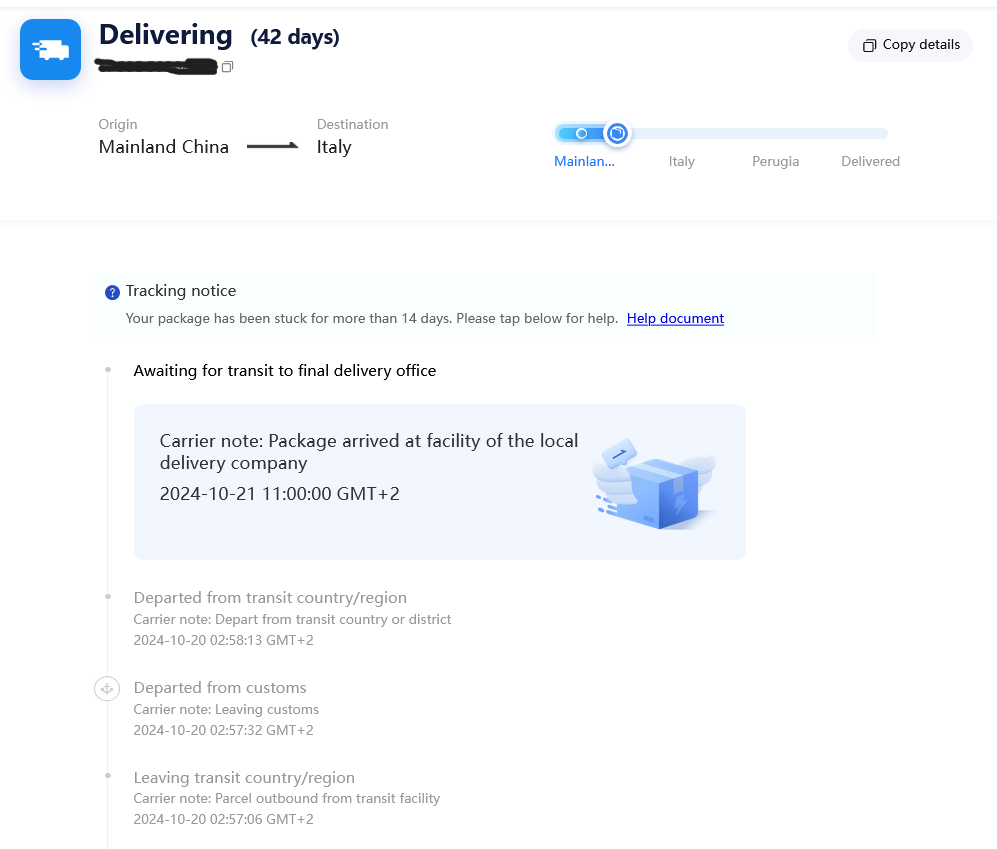Click the Departed from customs entry
This screenshot has height=849, width=997.
coord(226,708)
